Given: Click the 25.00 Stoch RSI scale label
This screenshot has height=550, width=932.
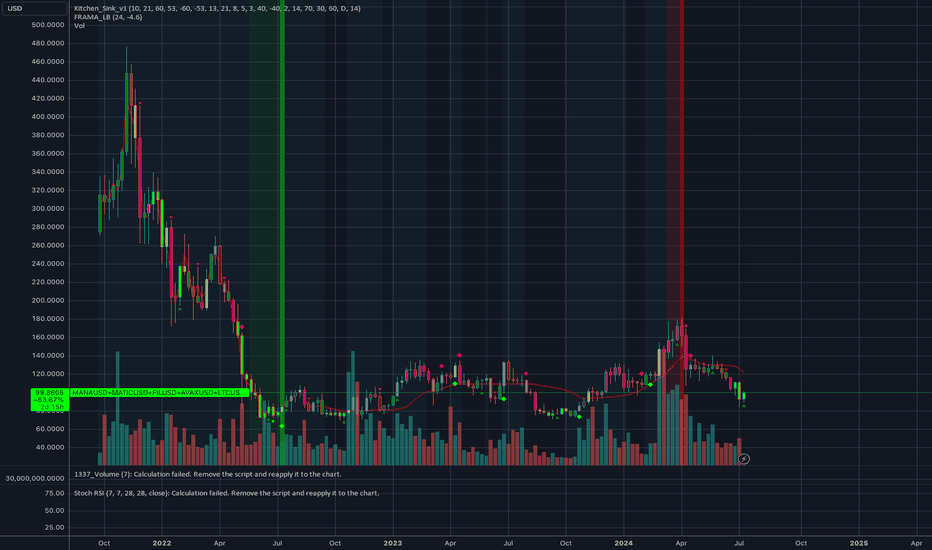Looking at the screenshot, I should 54,527.
